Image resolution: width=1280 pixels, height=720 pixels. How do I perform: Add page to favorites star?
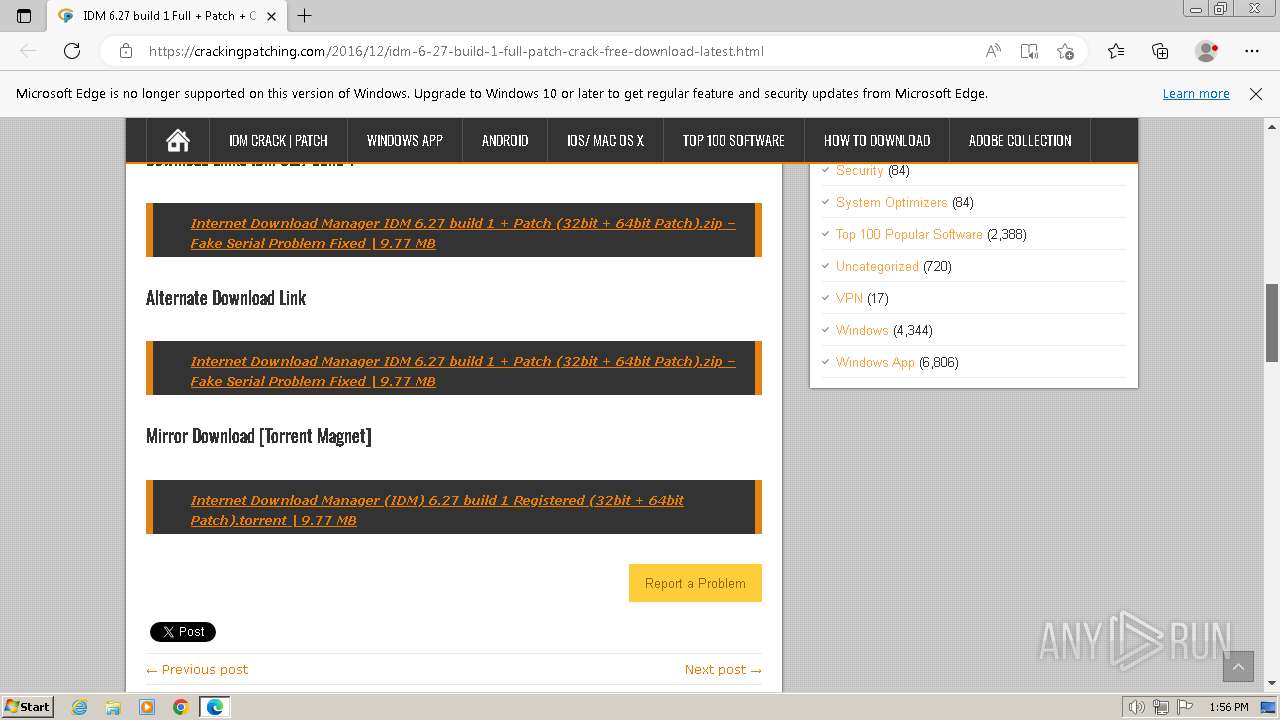pos(1065,51)
